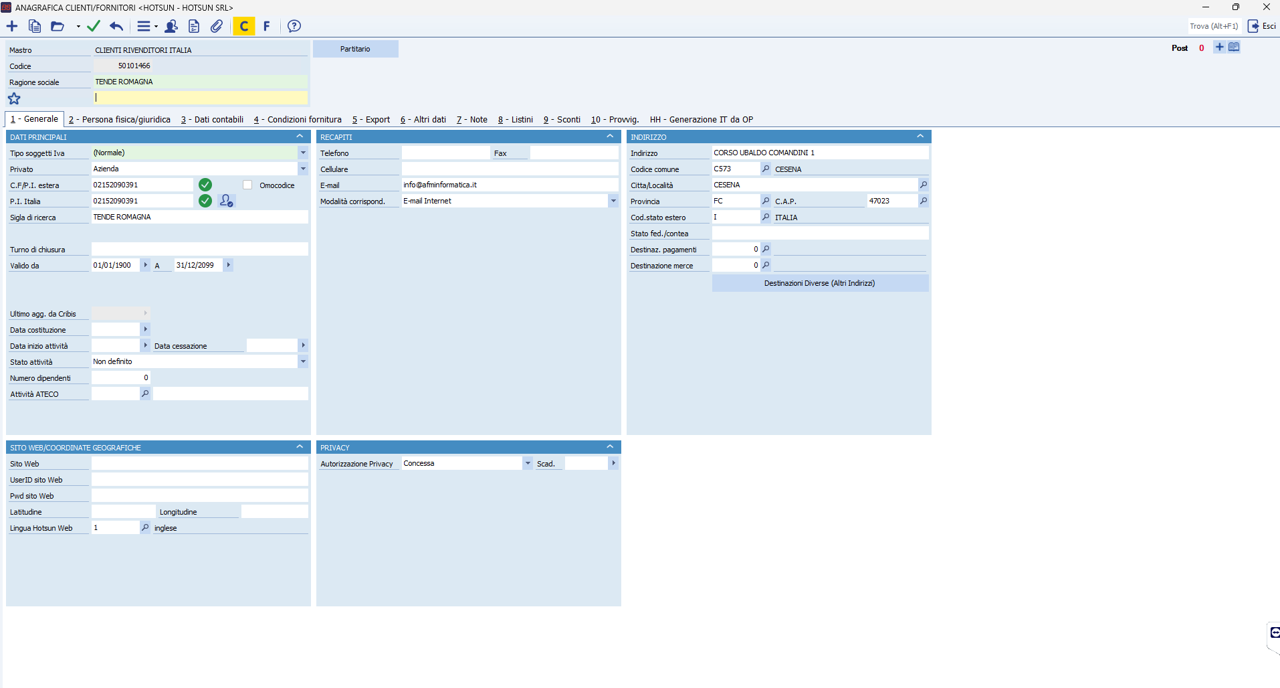The image size is (1280, 688).
Task: Click the Telefono input field
Action: tap(445, 153)
